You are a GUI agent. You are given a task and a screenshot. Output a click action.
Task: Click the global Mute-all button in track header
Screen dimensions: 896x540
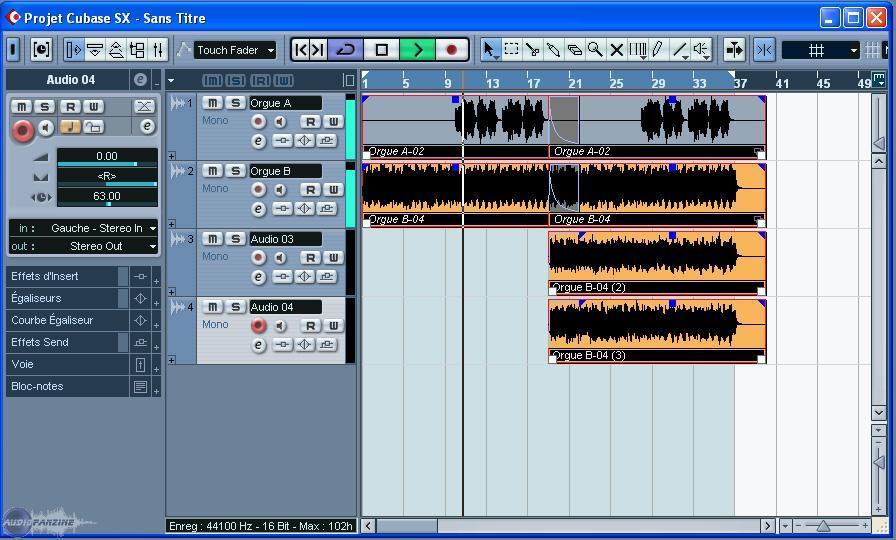[x=213, y=81]
